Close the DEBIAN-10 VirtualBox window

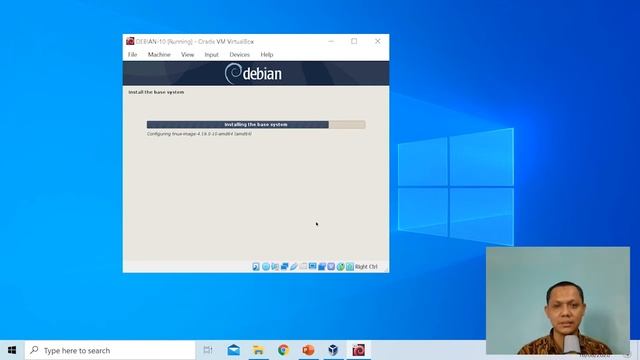pos(378,41)
